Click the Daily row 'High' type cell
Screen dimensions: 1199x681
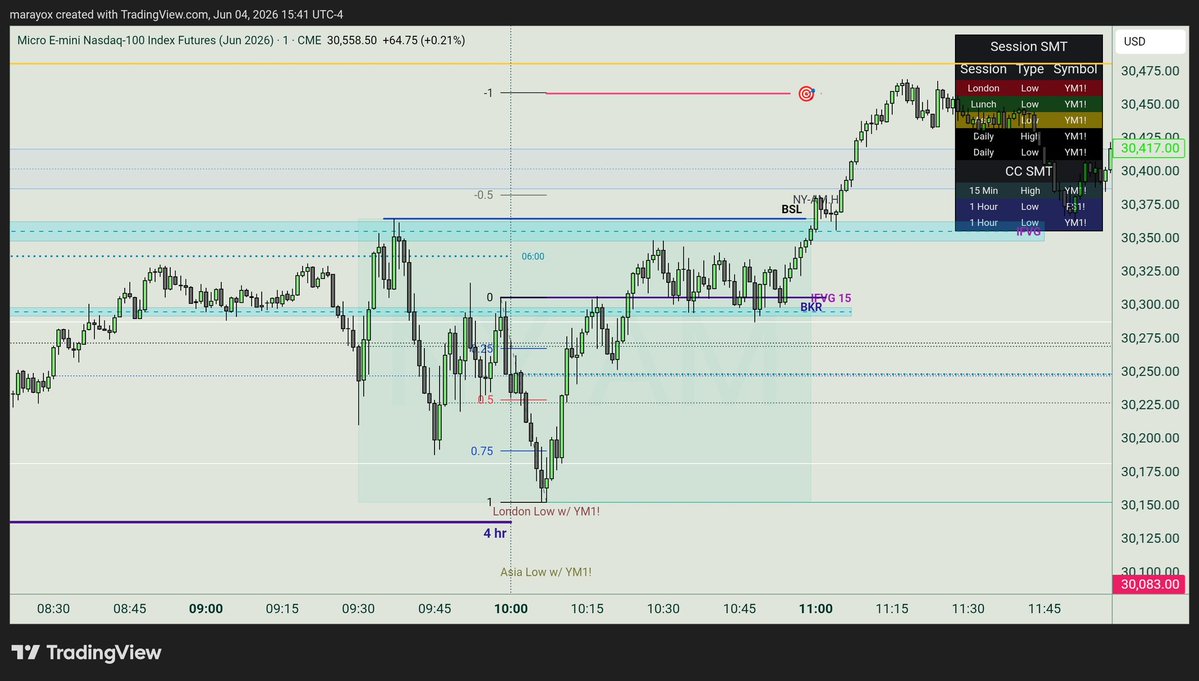click(x=1030, y=136)
